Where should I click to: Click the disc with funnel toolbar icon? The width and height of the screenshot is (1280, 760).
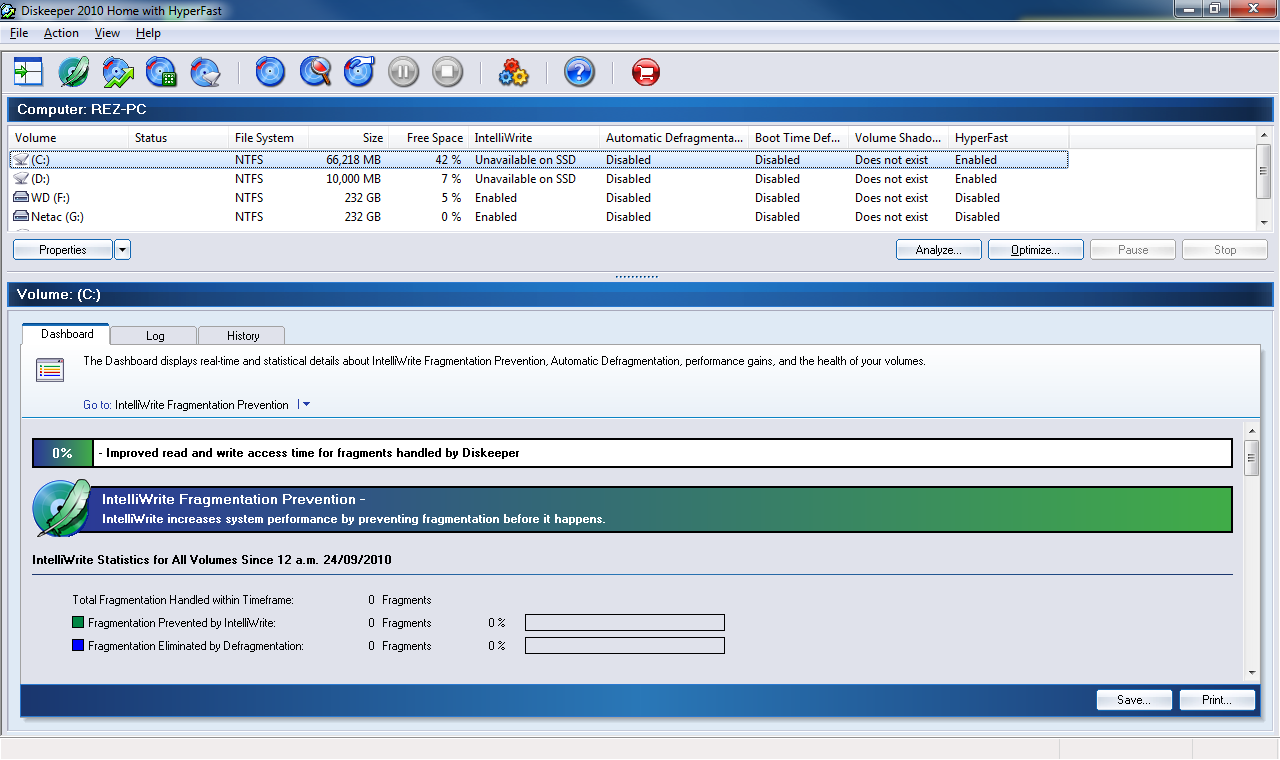click(x=206, y=72)
